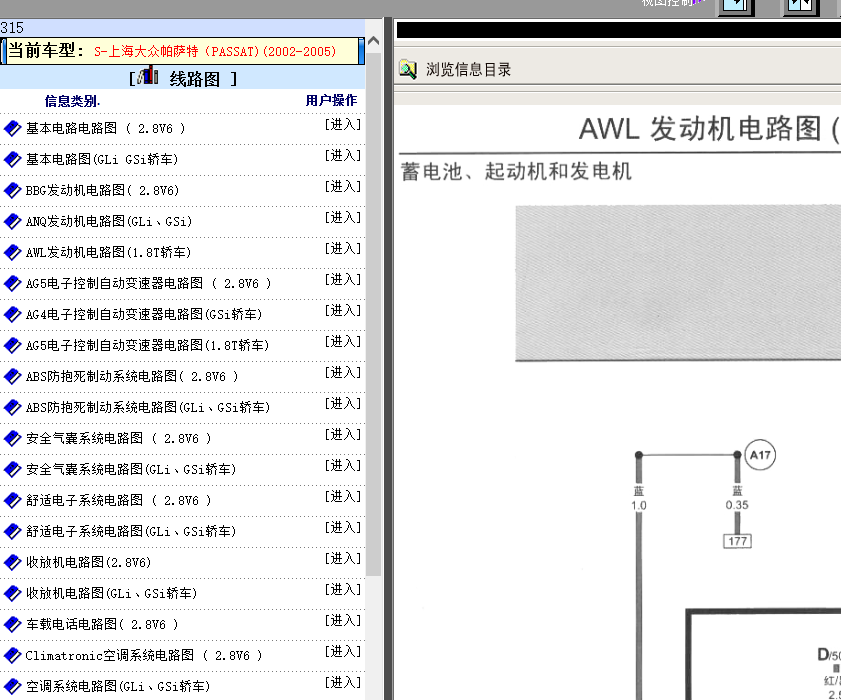Screen dimensions: 841x700
Task: Click book icon beside 车载电话电路图
Action: tap(12, 625)
